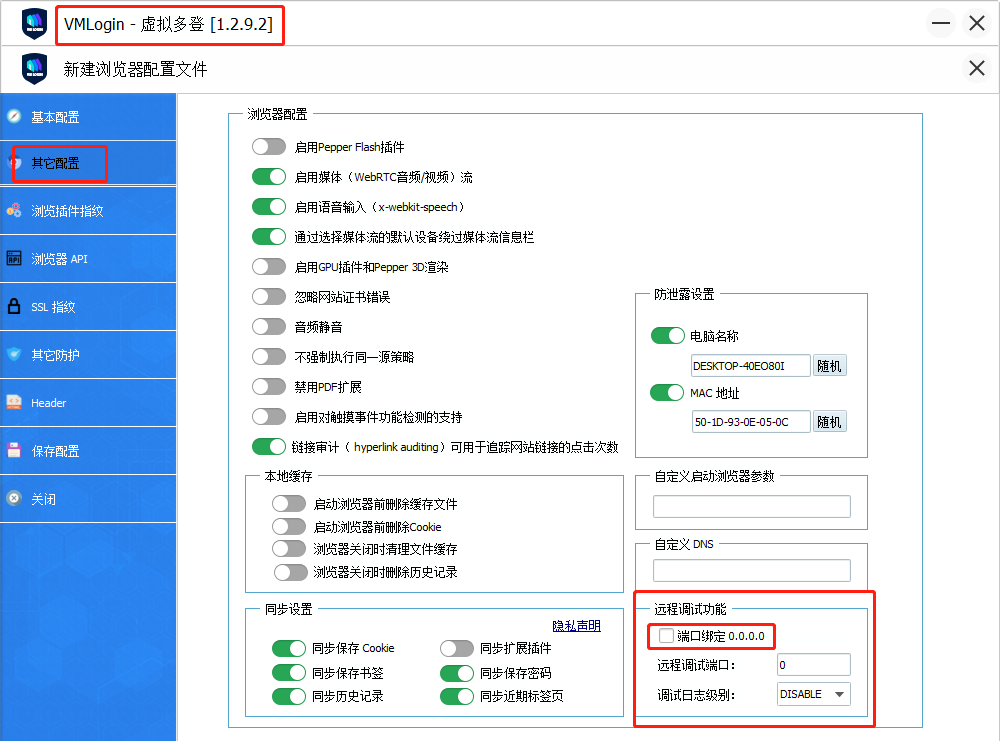The width and height of the screenshot is (1000, 741).
Task: Enable the 启用Pepper Flash插件 toggle
Action: coord(269,147)
